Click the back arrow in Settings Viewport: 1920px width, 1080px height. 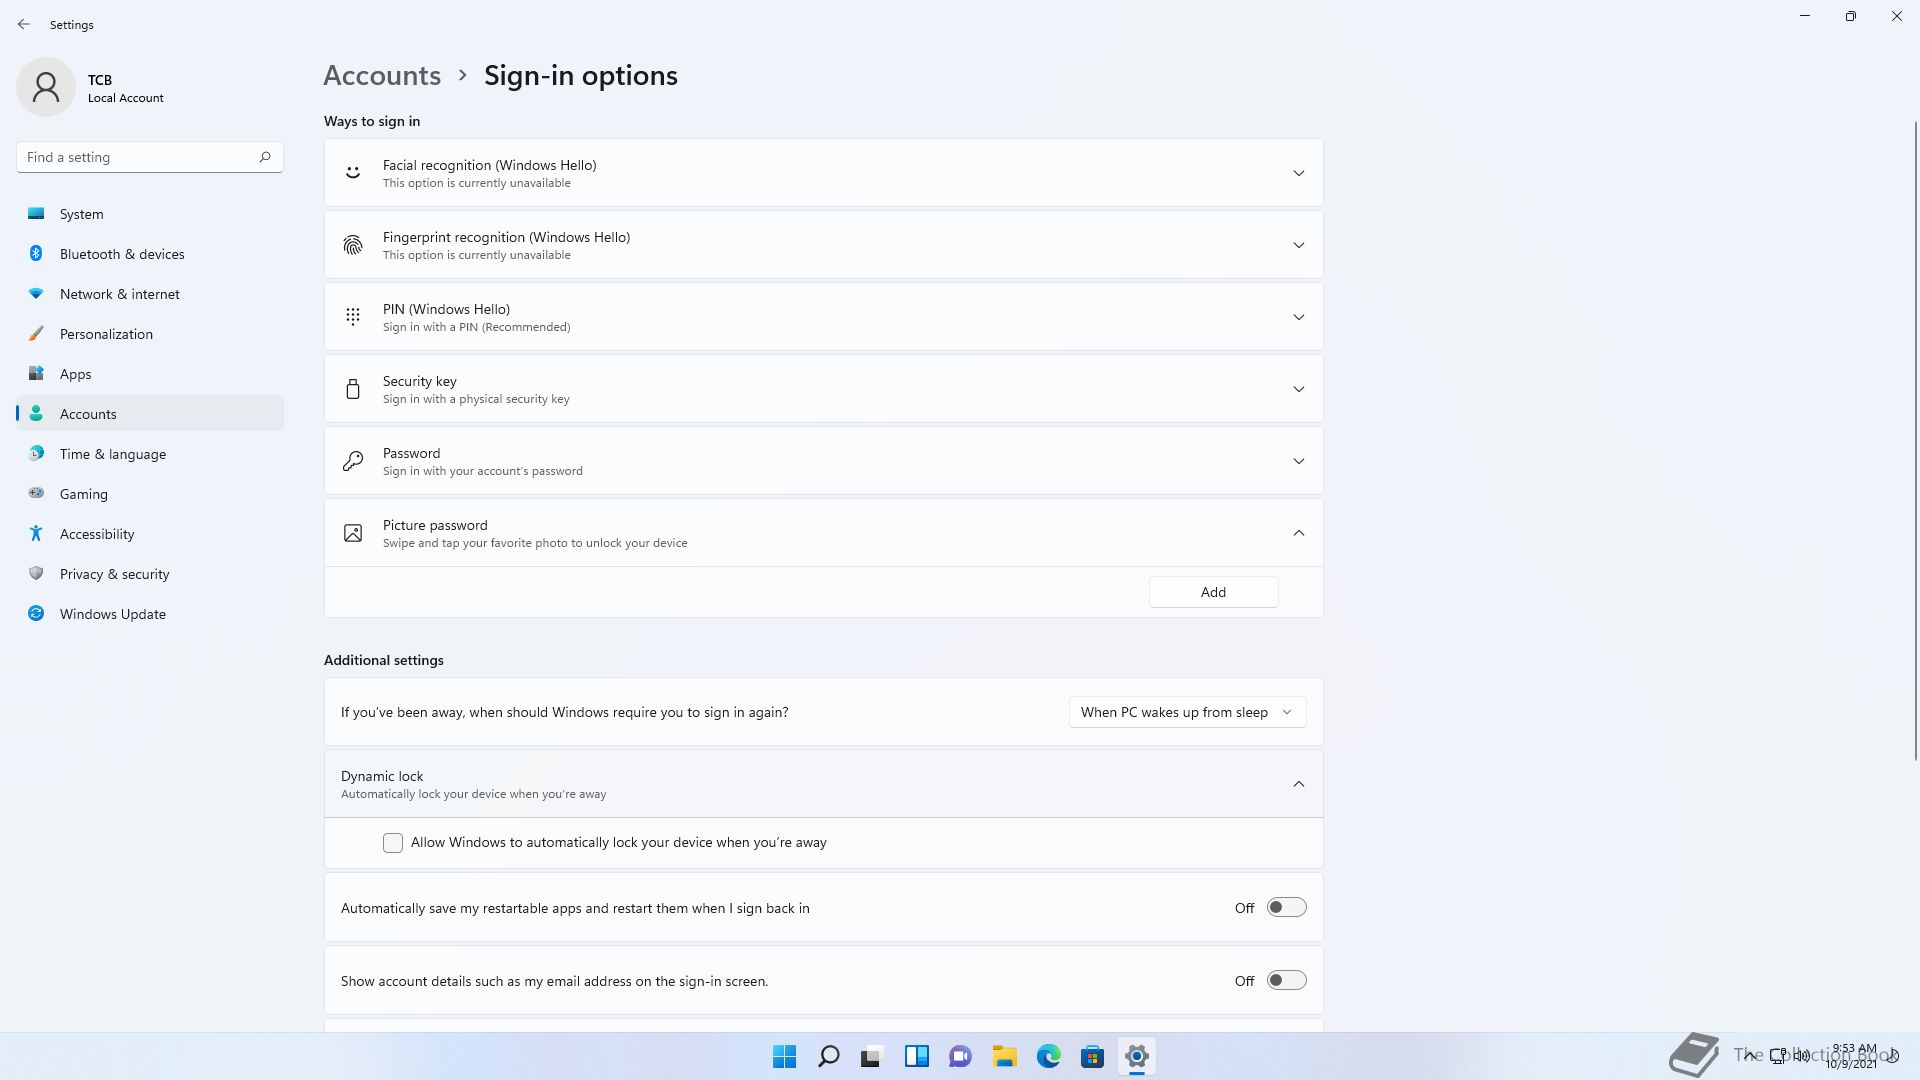(24, 24)
